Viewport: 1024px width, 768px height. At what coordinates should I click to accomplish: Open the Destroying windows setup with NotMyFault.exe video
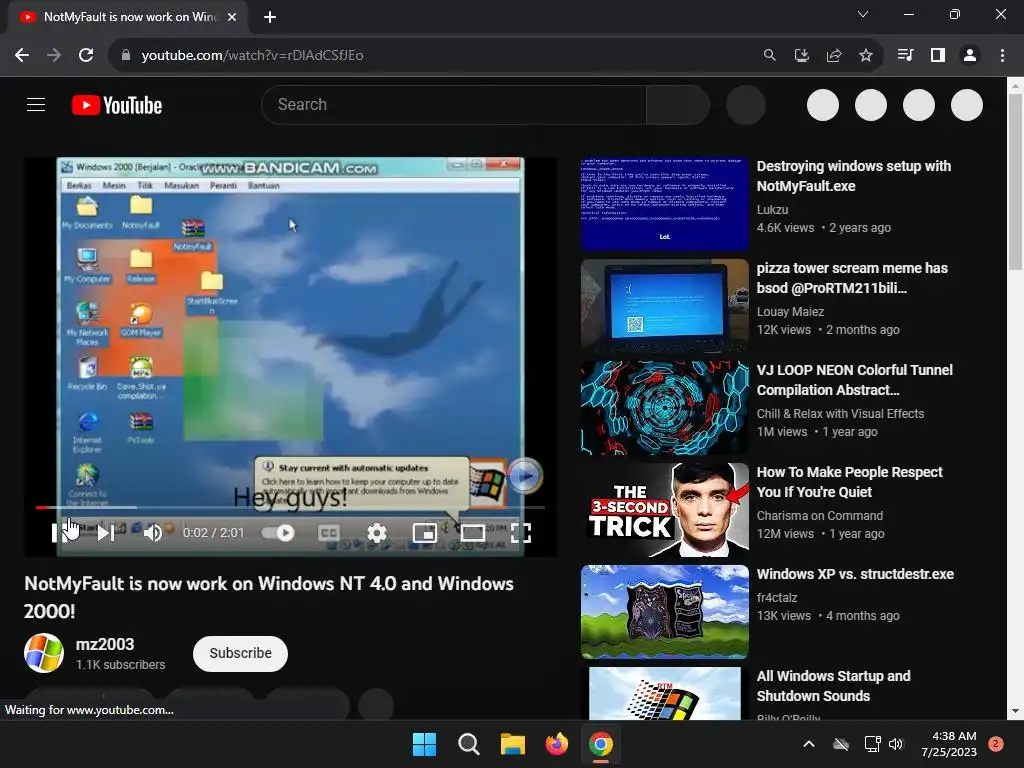tap(854, 176)
